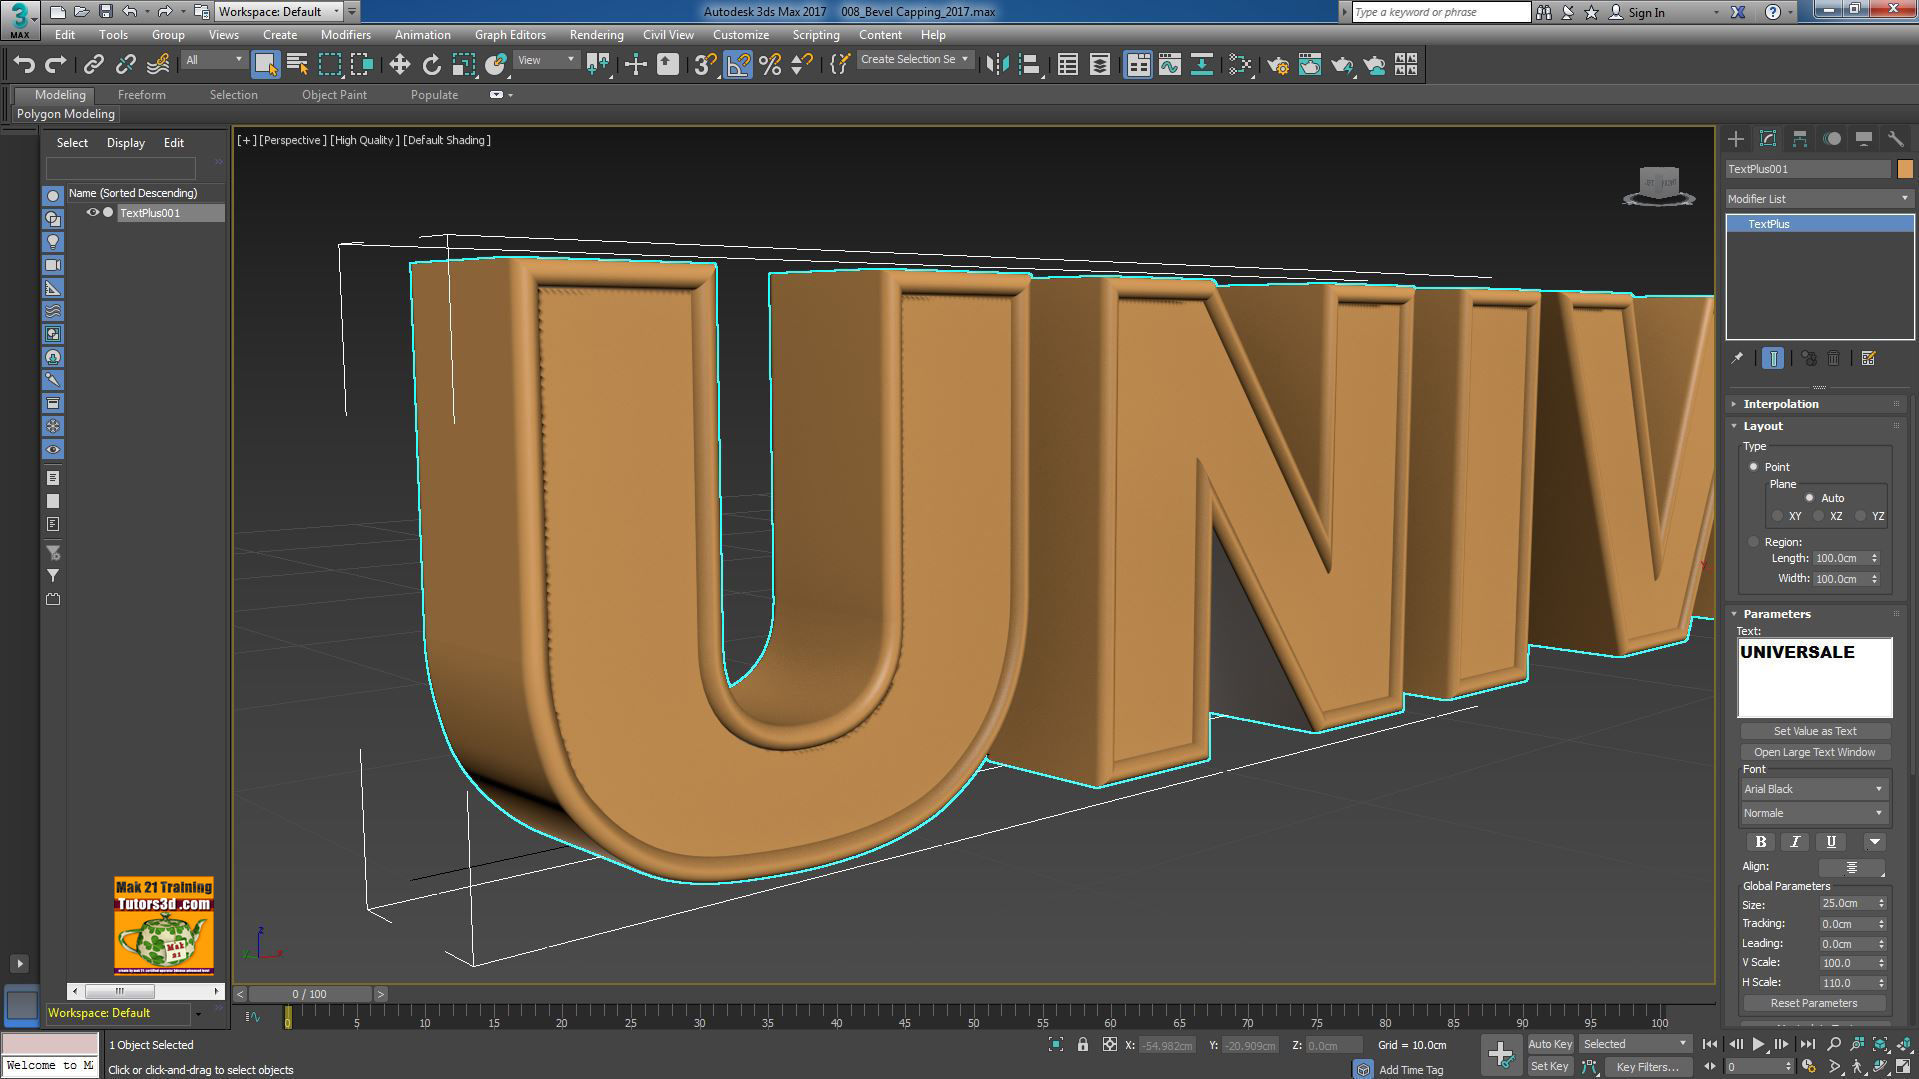Toggle visibility eye for TextPlus001
Viewport: 1919px width, 1079px height.
(92, 213)
